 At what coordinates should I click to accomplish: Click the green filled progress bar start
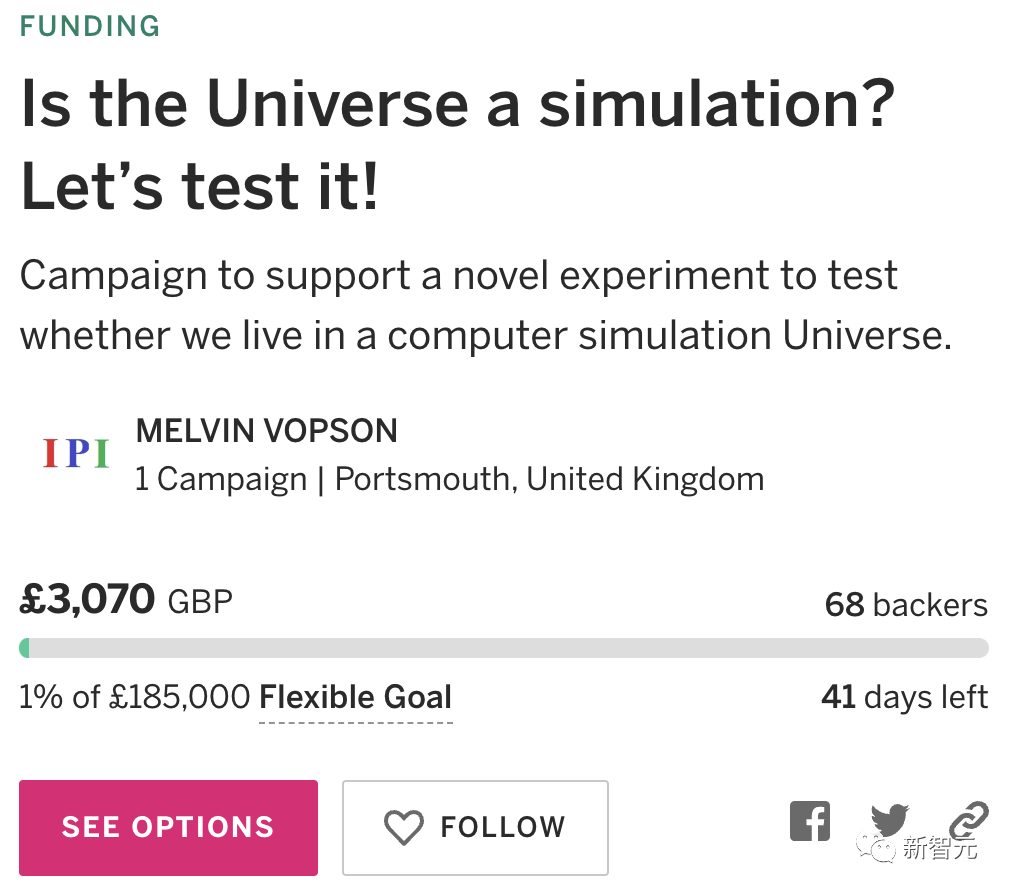tap(25, 648)
